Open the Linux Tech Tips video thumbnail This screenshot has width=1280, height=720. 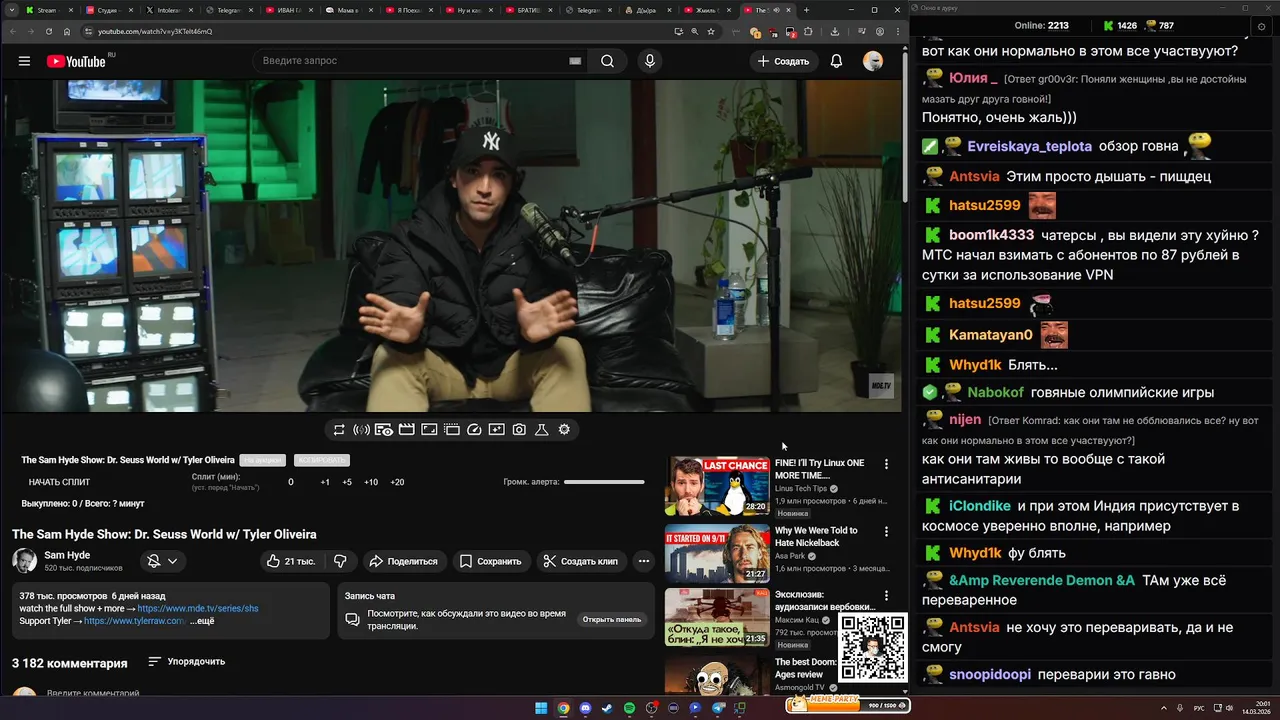coord(717,486)
